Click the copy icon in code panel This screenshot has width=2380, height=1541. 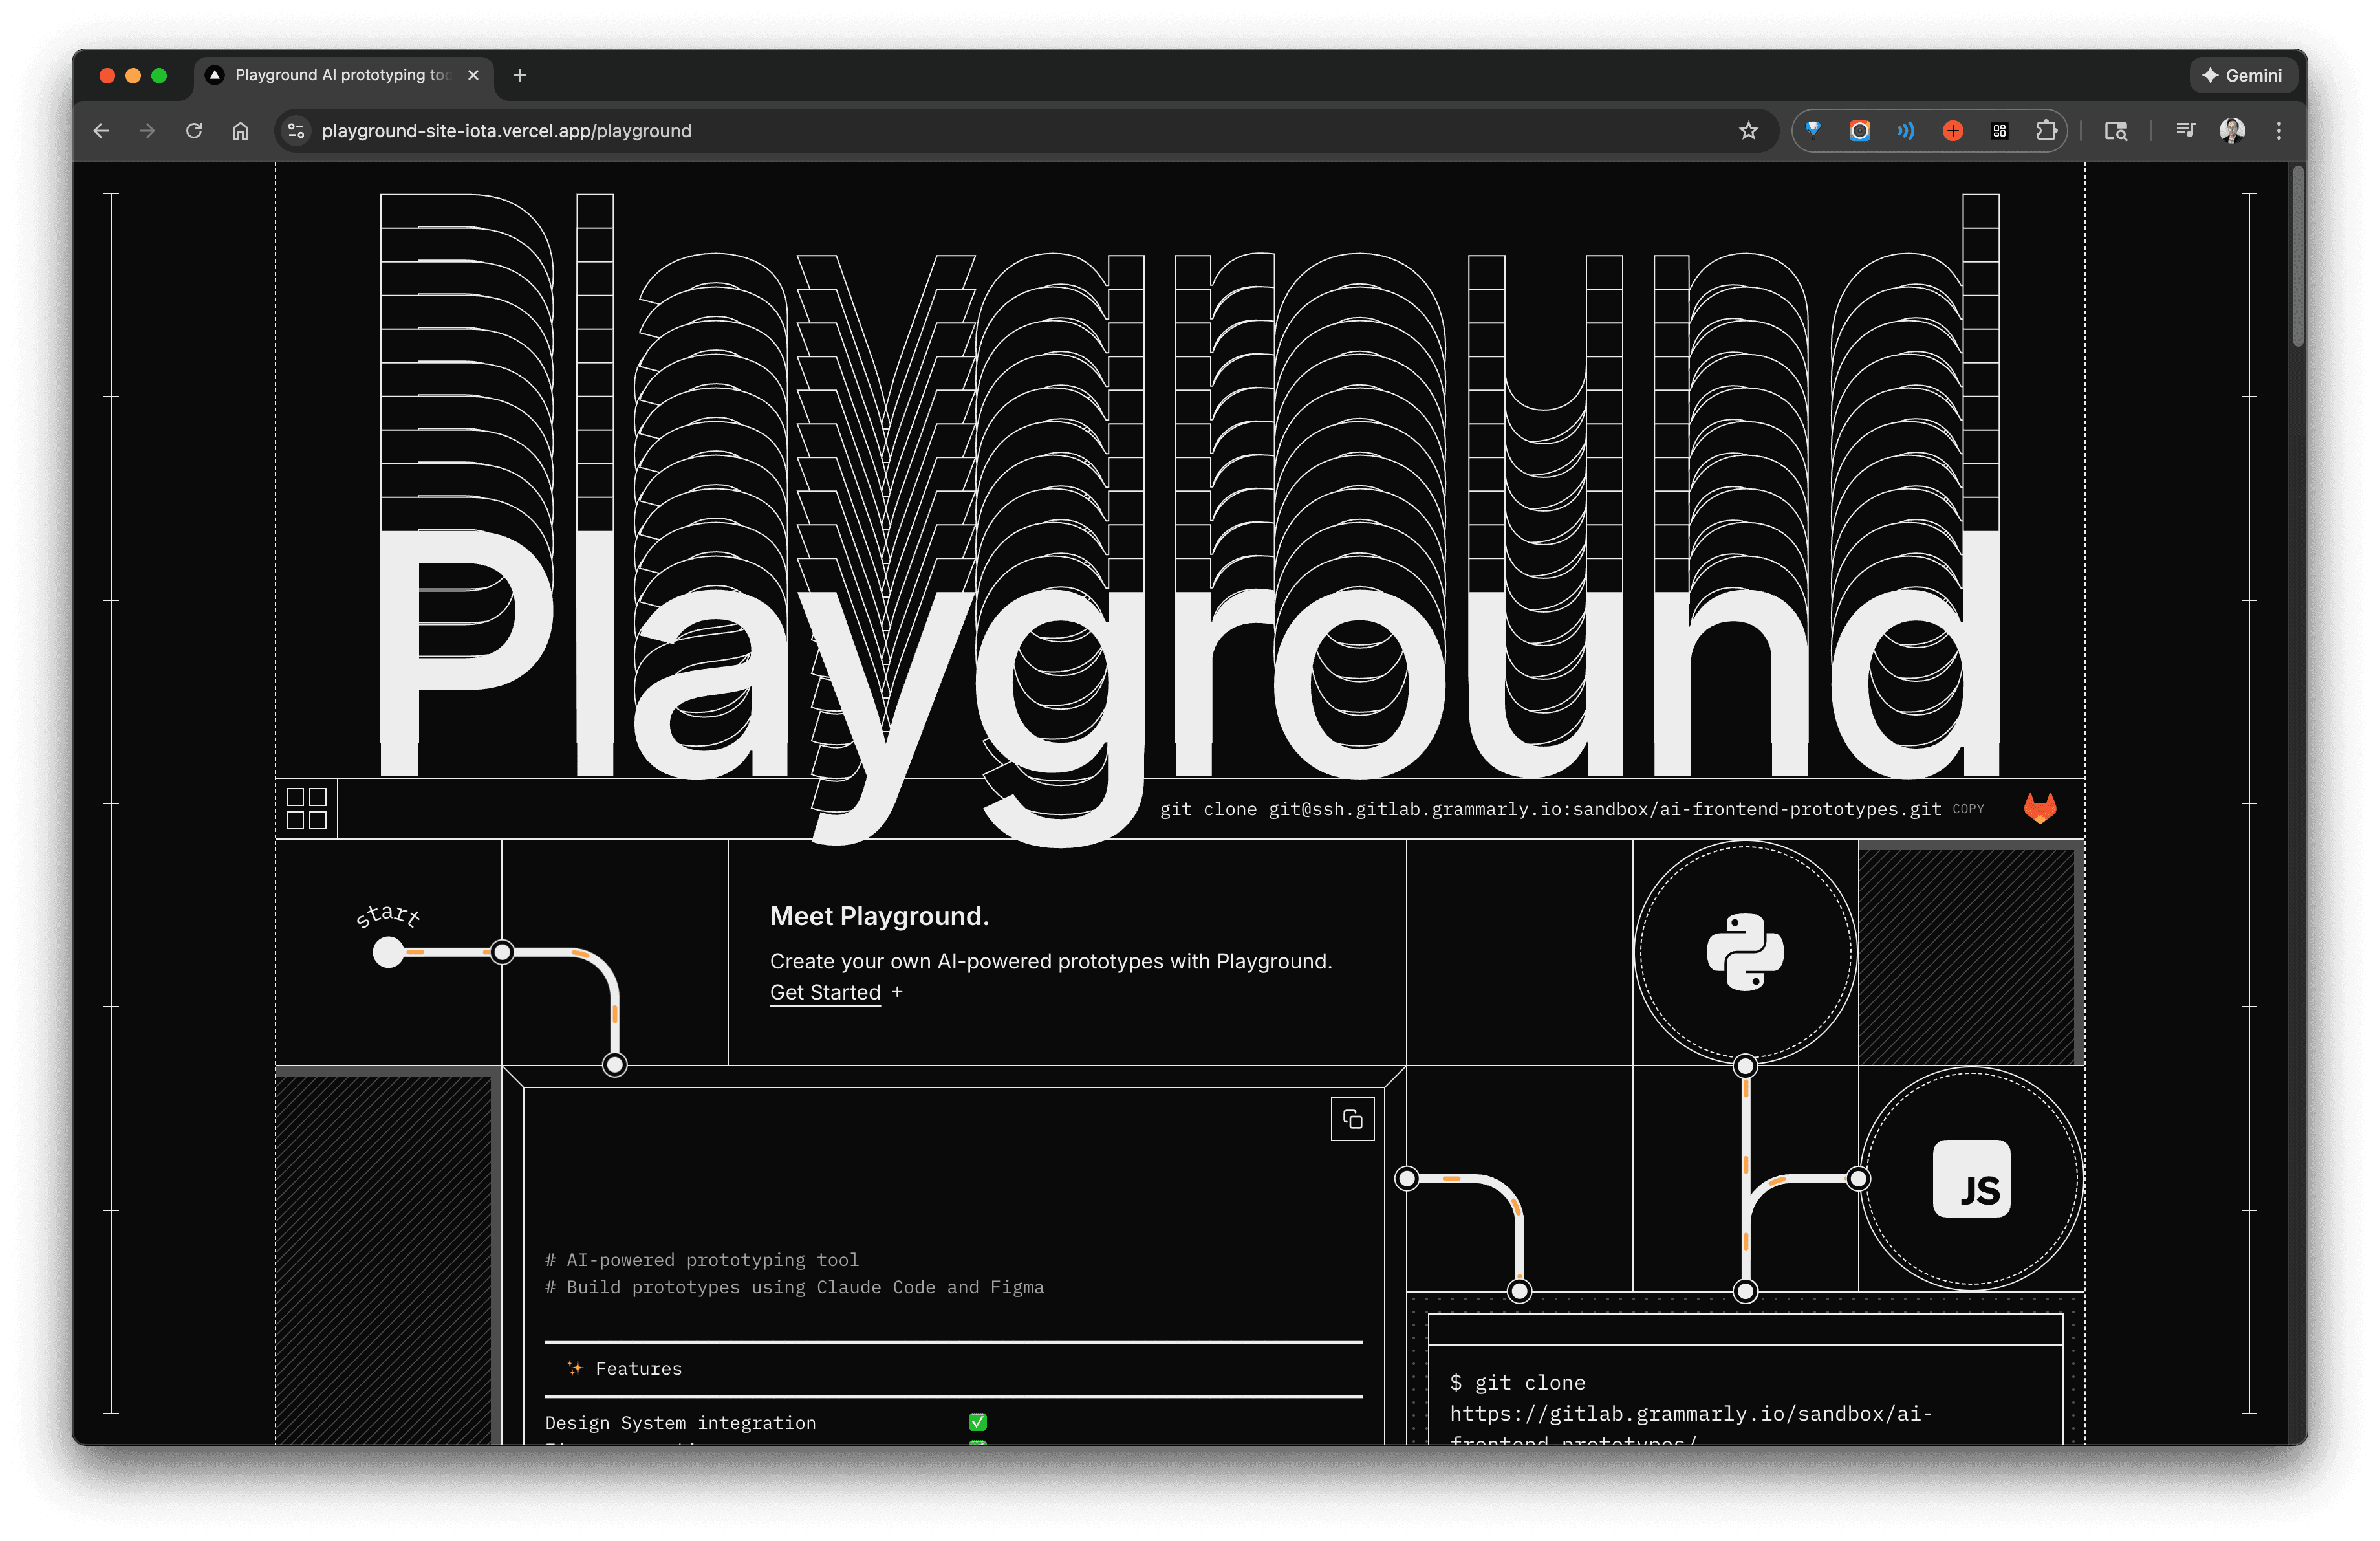[1352, 1119]
